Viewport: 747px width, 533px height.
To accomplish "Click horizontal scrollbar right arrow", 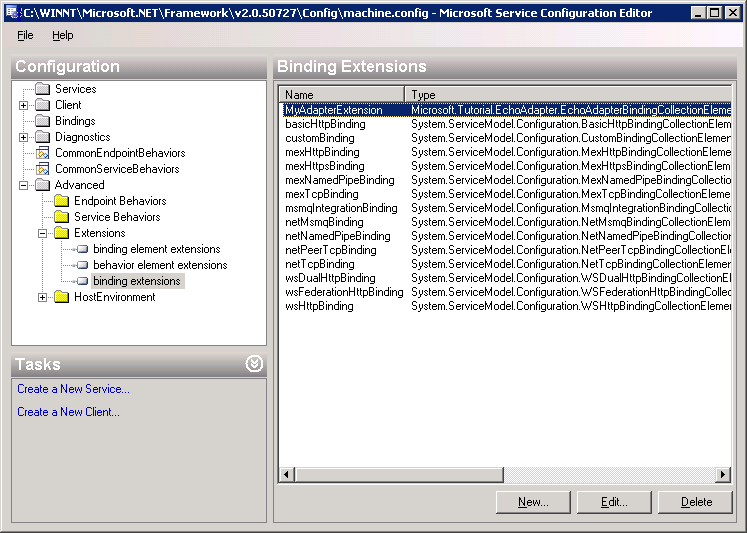I will 723,474.
